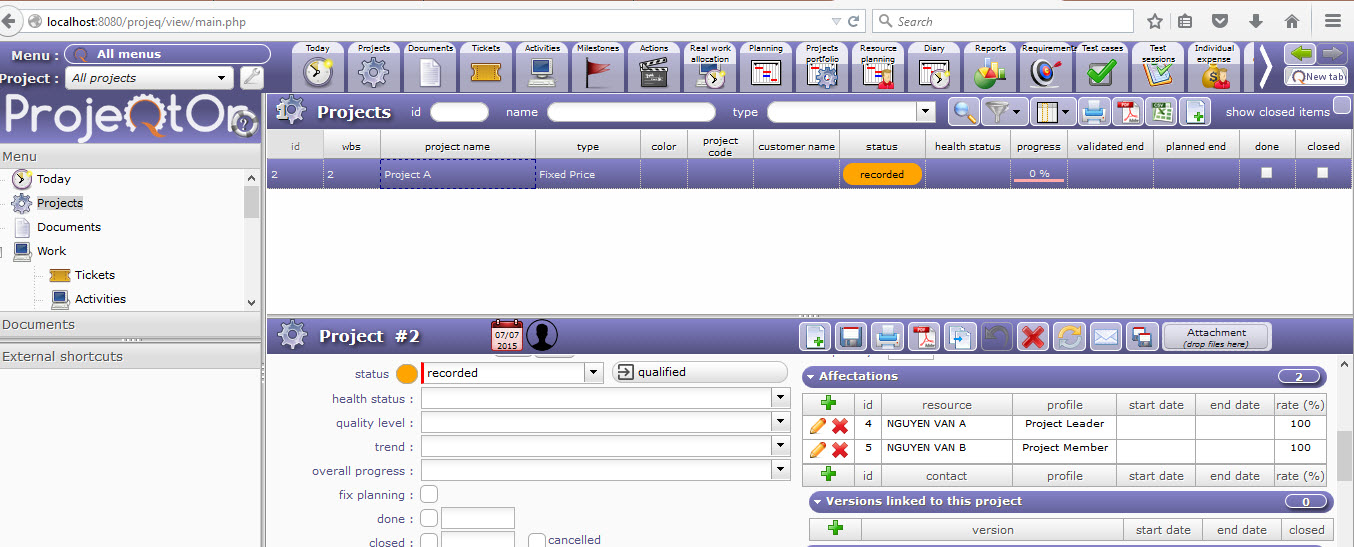This screenshot has width=1354, height=547.
Task: Check the fix planning checkbox
Action: coord(429,494)
